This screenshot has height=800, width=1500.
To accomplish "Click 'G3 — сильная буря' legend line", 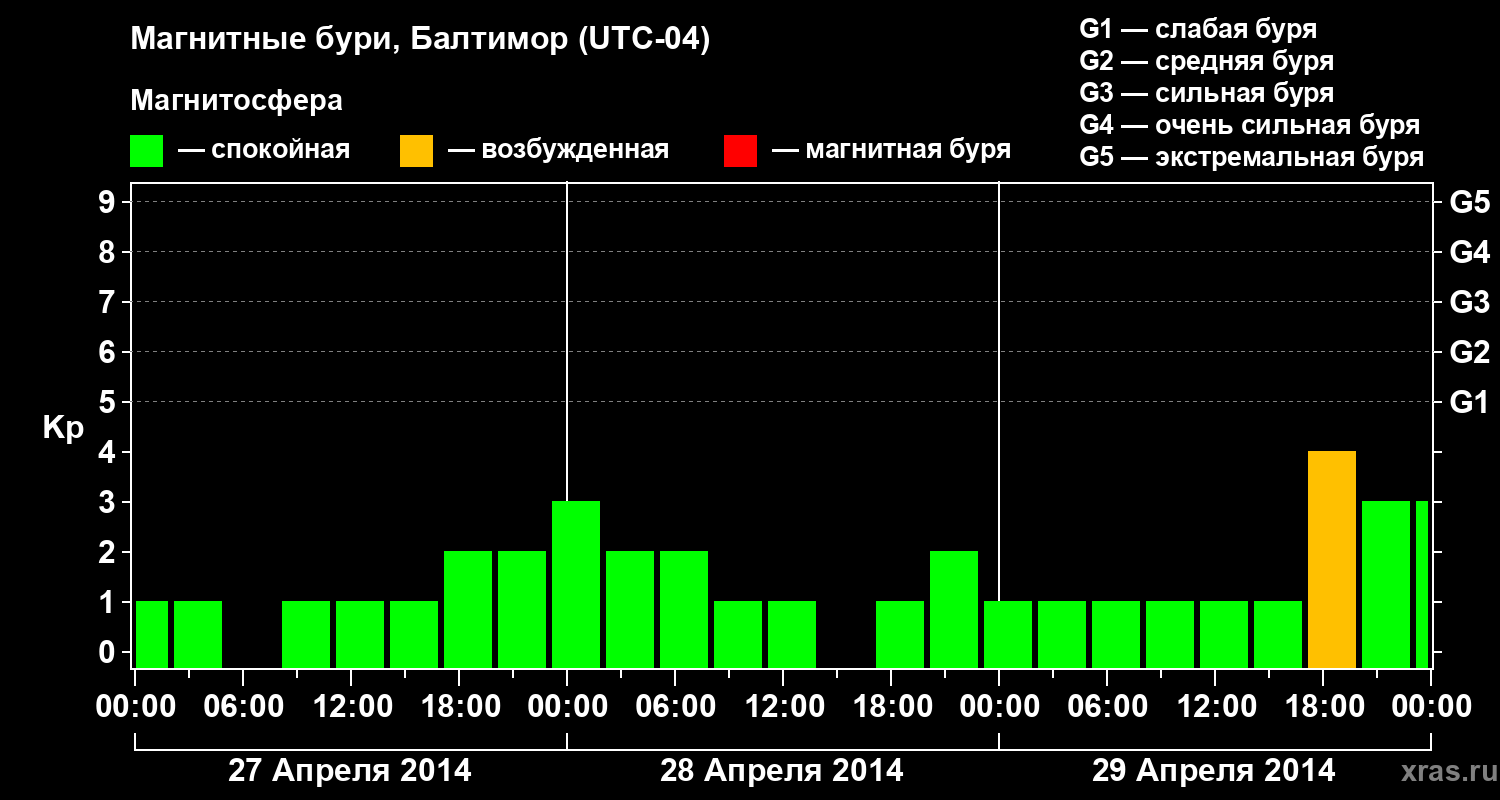I will 1206,93.
